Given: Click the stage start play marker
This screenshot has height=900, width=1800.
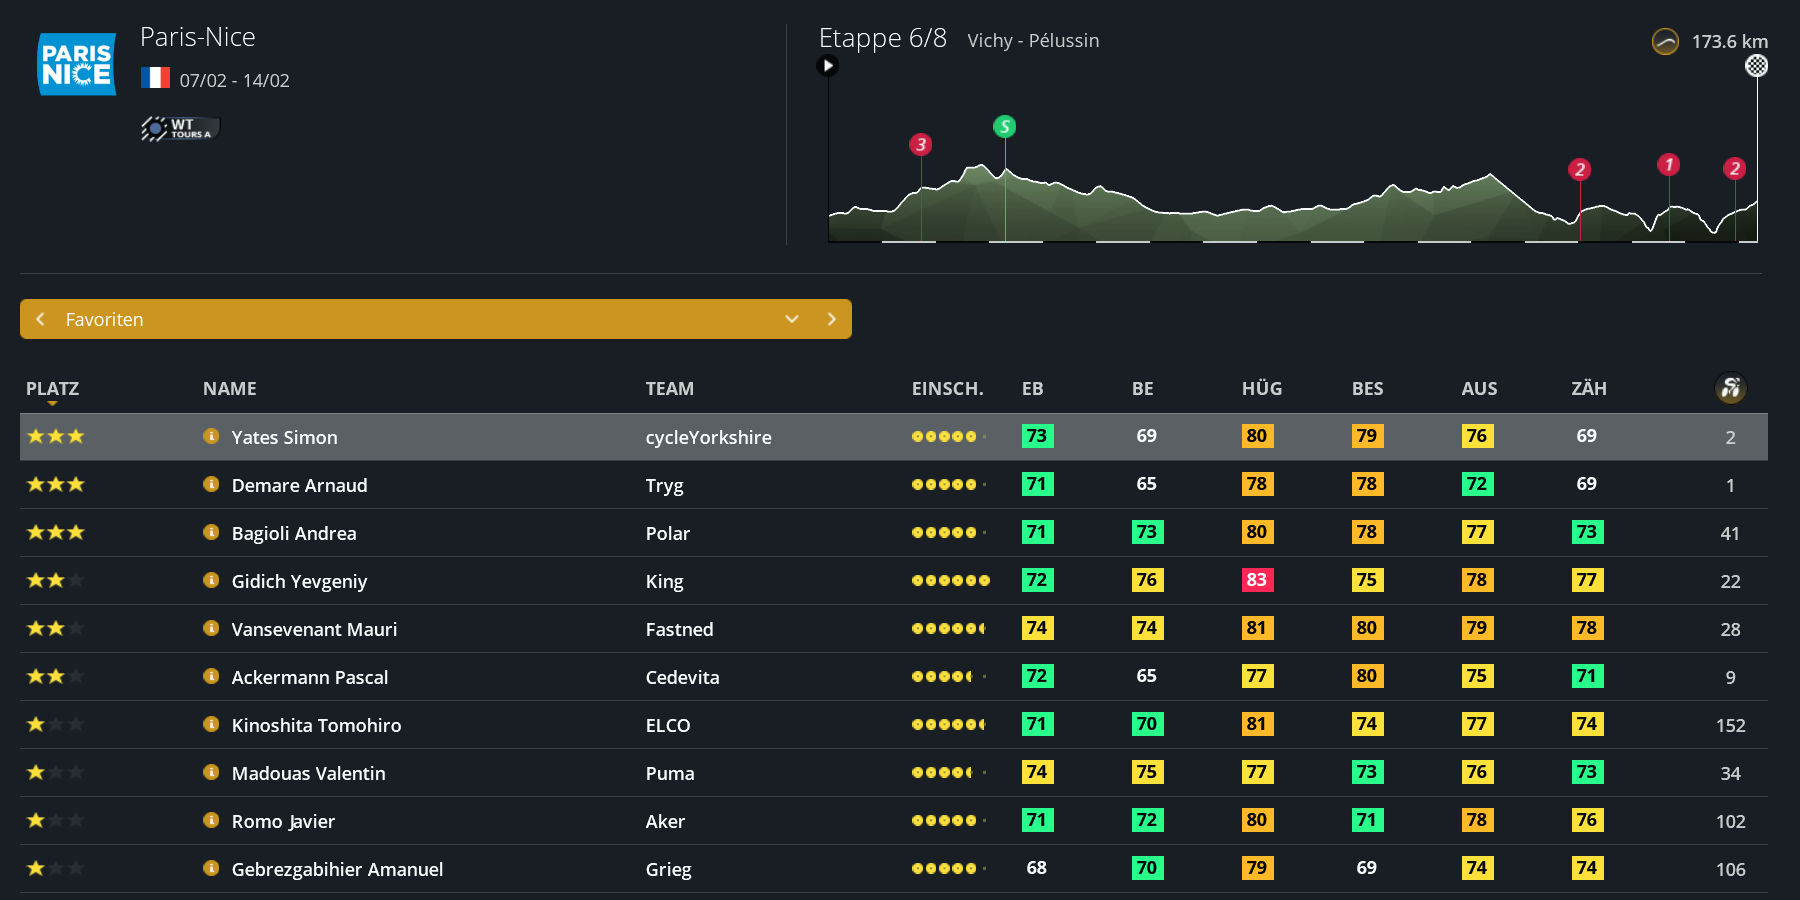Looking at the screenshot, I should pyautogui.click(x=827, y=66).
